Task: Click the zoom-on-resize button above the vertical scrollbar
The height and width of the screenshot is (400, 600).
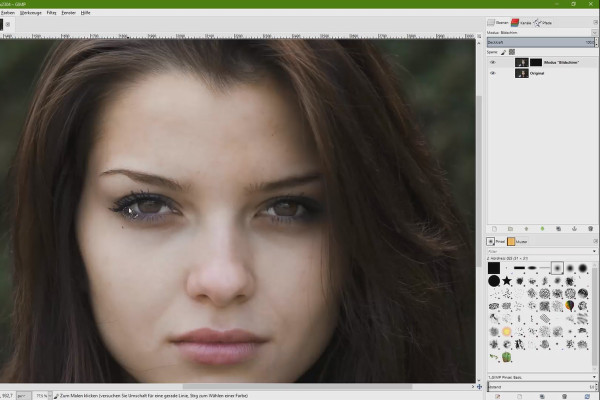Action: 479,36
